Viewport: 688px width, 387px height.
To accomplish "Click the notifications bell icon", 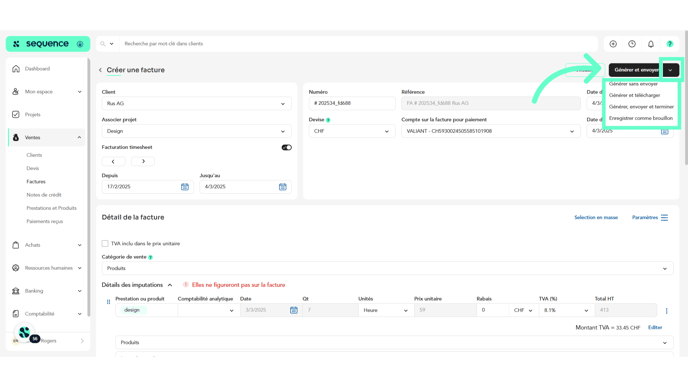I will click(x=651, y=44).
